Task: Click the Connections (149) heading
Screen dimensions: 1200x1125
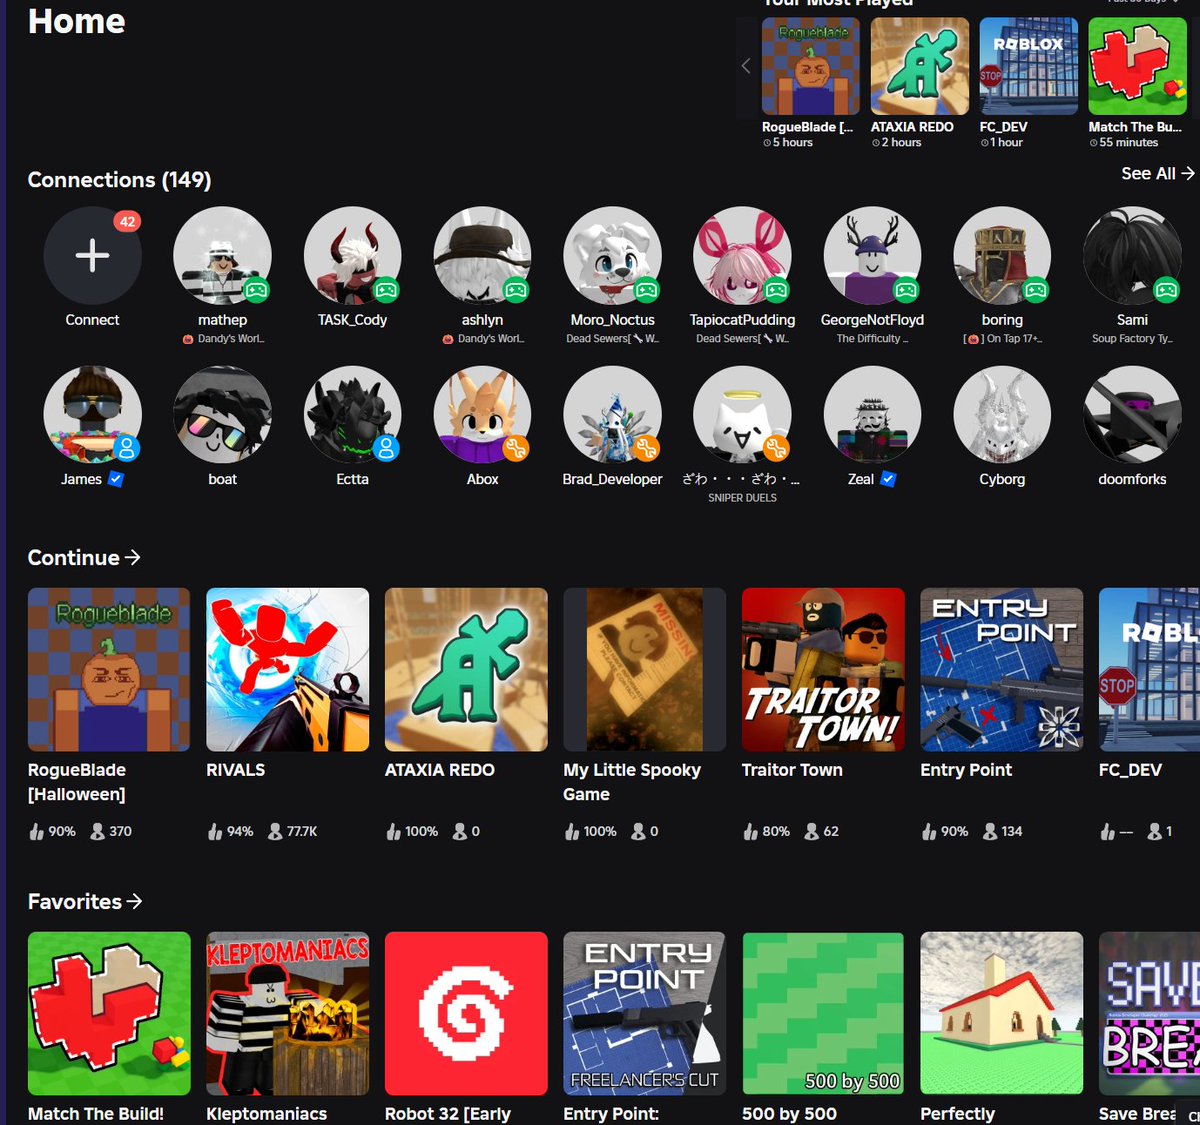Action: [119, 180]
